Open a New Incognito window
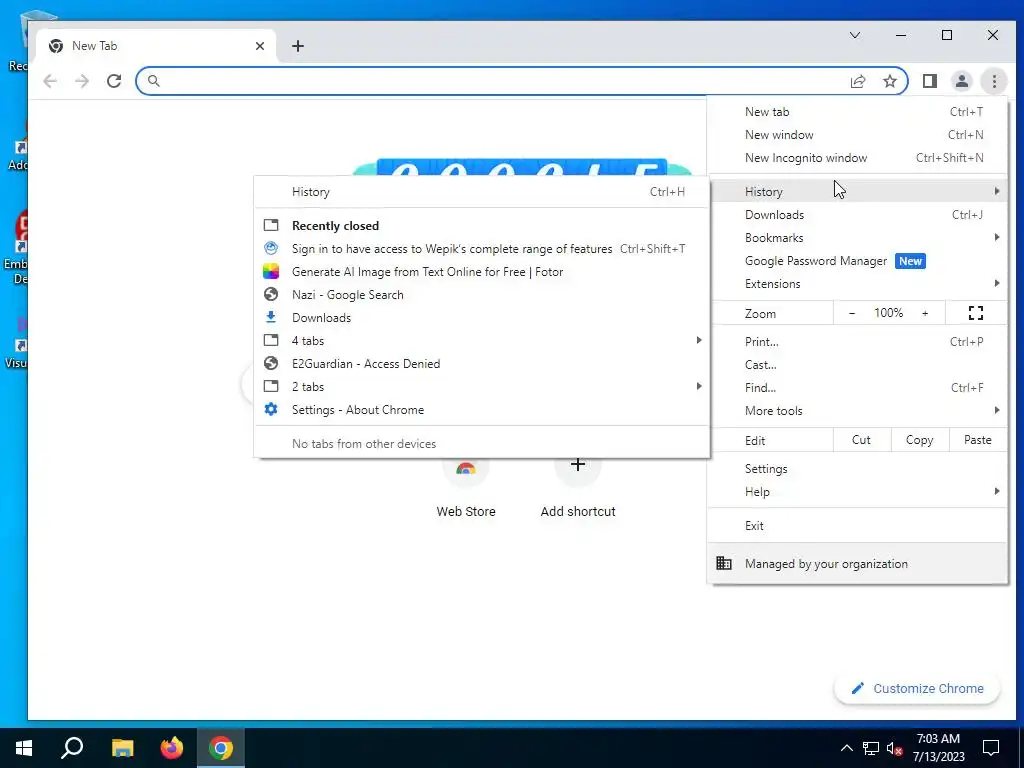The width and height of the screenshot is (1024, 768). 858,157
